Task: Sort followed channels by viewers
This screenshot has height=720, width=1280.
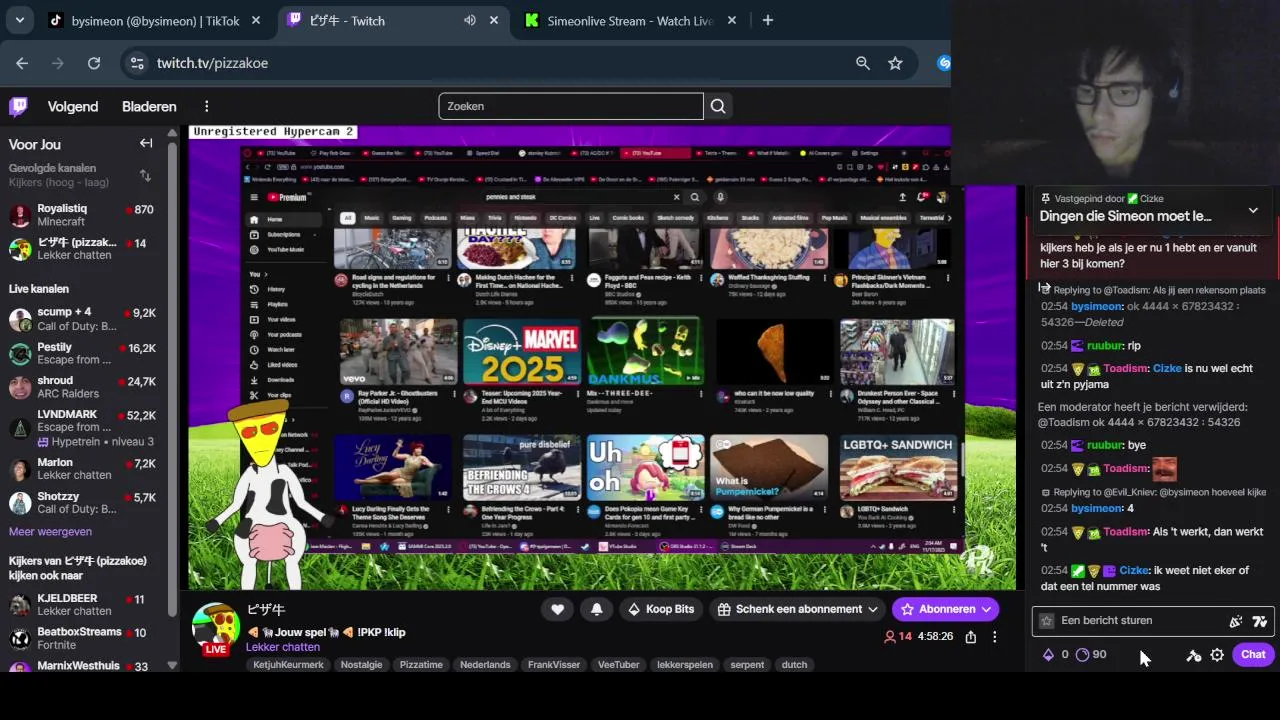Action: click(145, 176)
